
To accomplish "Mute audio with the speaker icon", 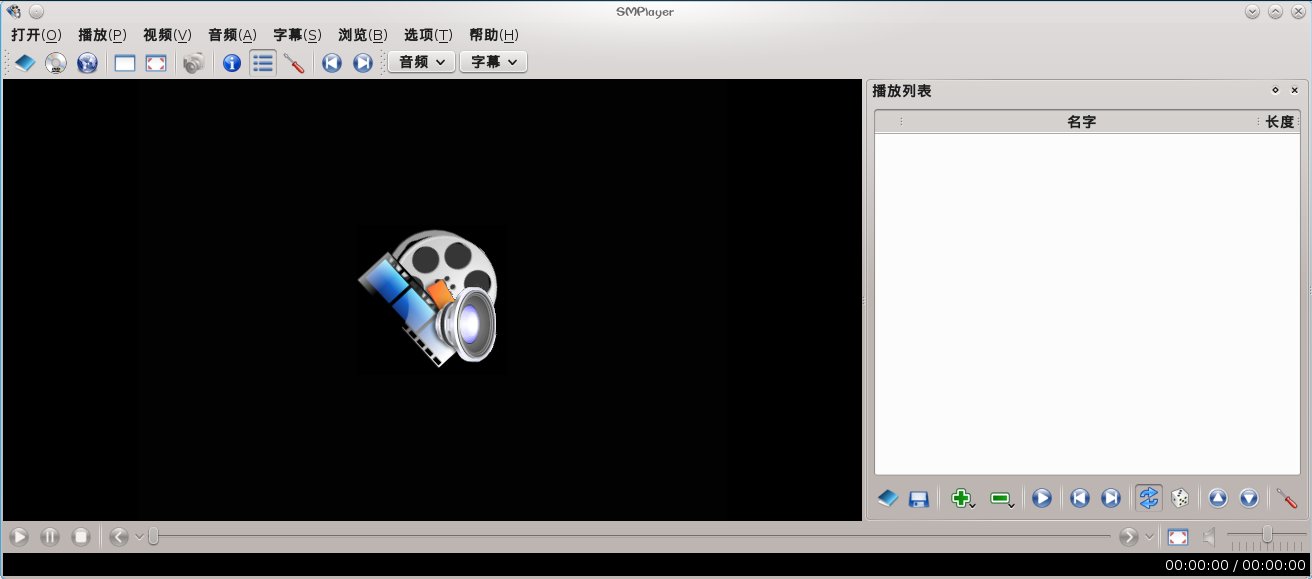I will (1209, 537).
